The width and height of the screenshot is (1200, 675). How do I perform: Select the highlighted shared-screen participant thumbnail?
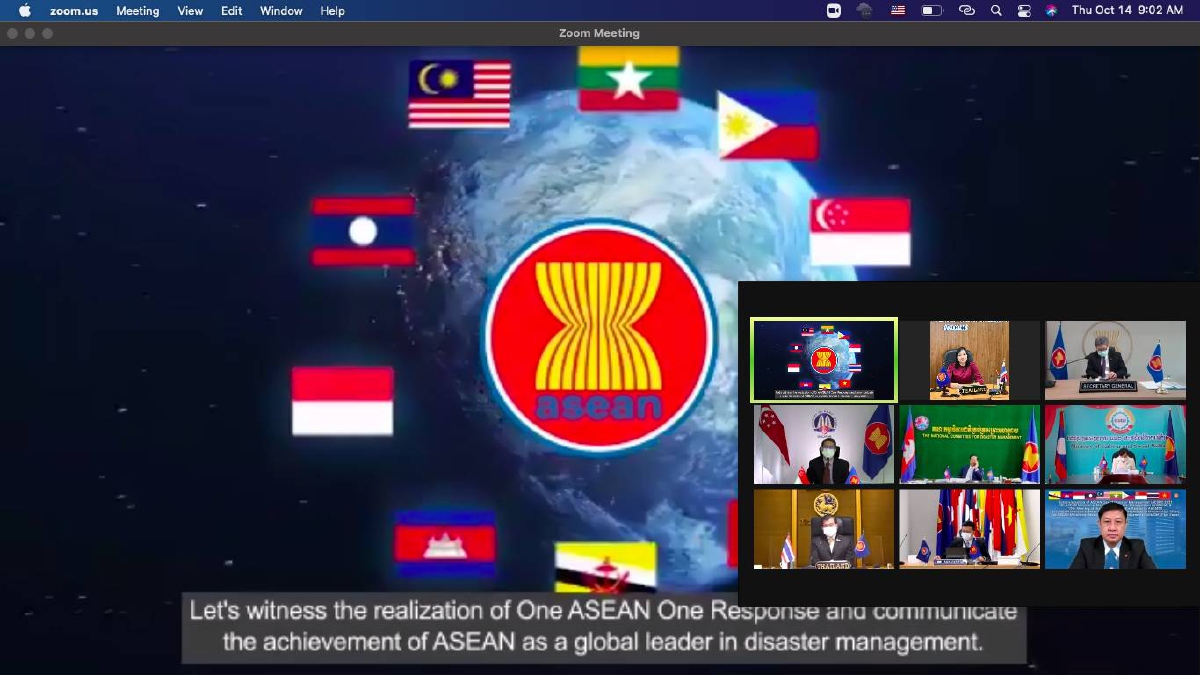tap(823, 360)
